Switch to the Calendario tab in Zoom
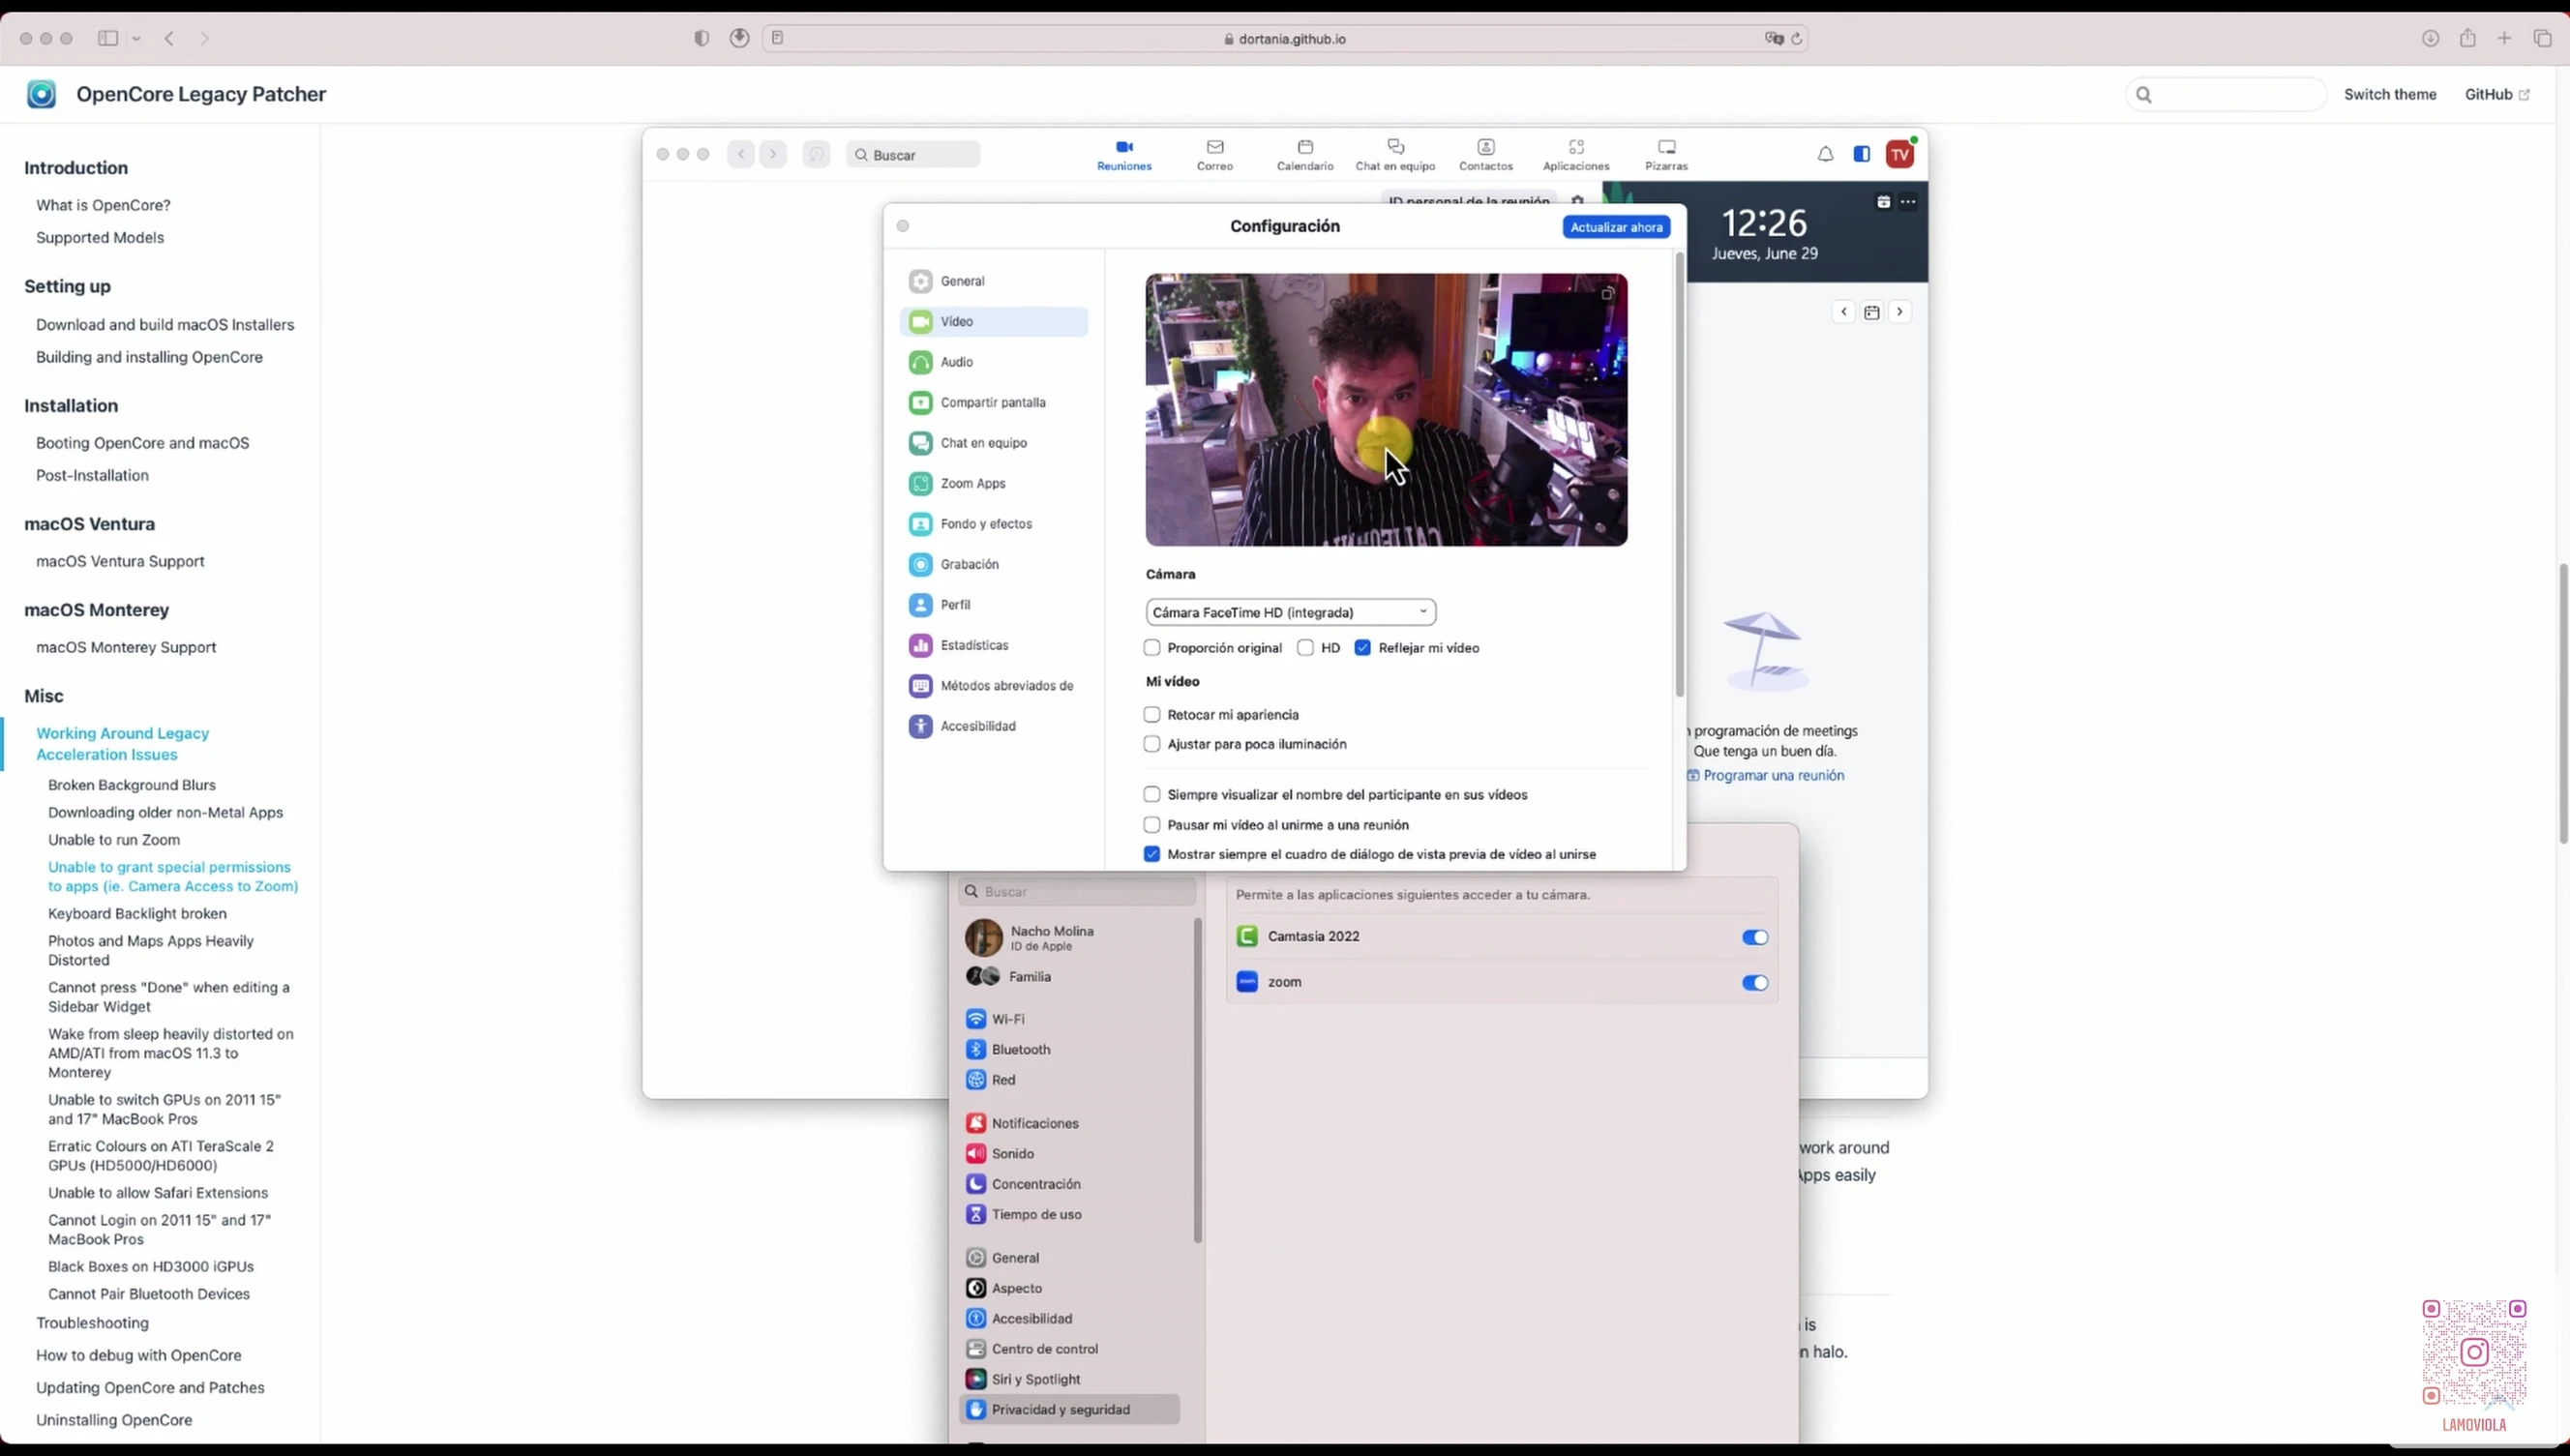Image resolution: width=2570 pixels, height=1456 pixels. click(1305, 155)
